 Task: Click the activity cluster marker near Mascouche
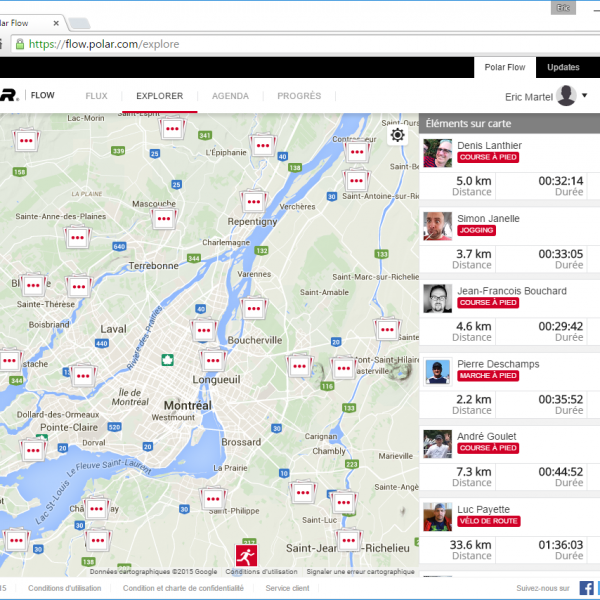(162, 217)
